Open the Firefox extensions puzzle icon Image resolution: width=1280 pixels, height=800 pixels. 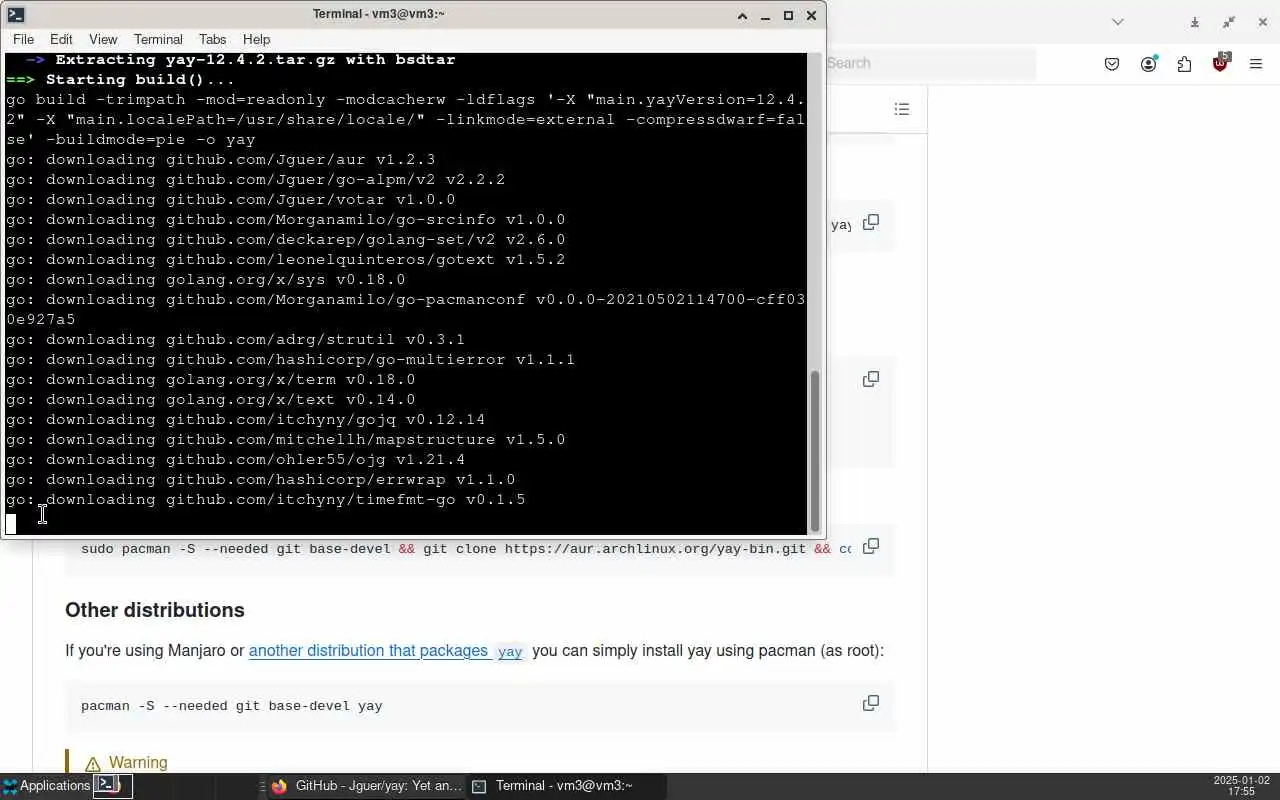pos(1184,64)
